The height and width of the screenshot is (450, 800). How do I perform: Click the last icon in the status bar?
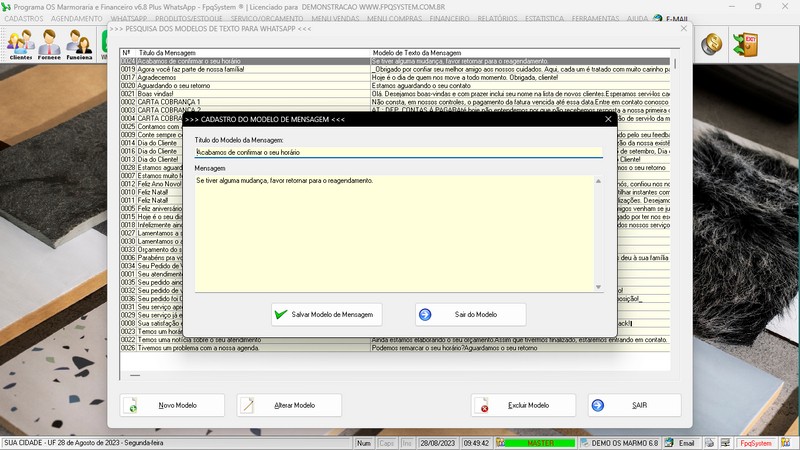786,443
